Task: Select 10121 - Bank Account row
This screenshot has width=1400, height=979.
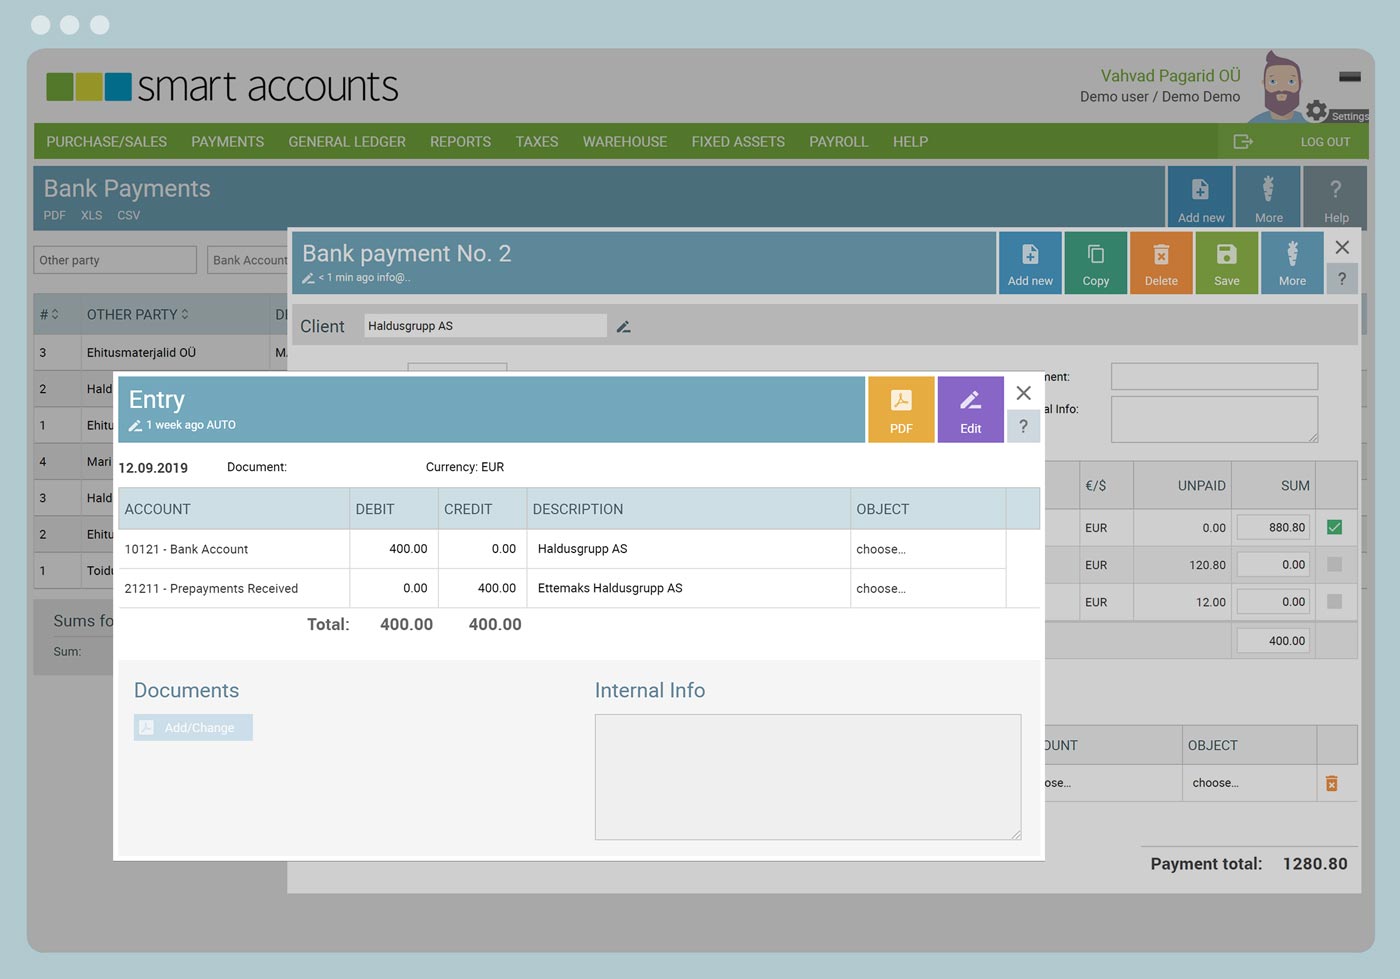Action: pos(562,549)
